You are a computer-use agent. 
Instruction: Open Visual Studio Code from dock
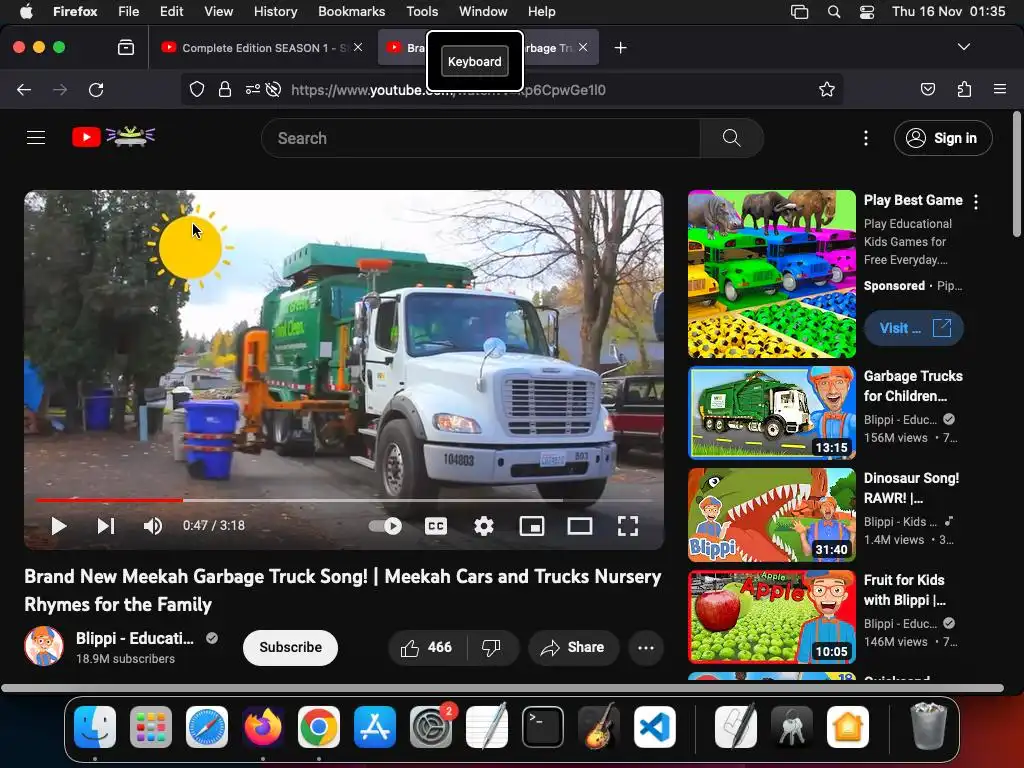click(654, 727)
